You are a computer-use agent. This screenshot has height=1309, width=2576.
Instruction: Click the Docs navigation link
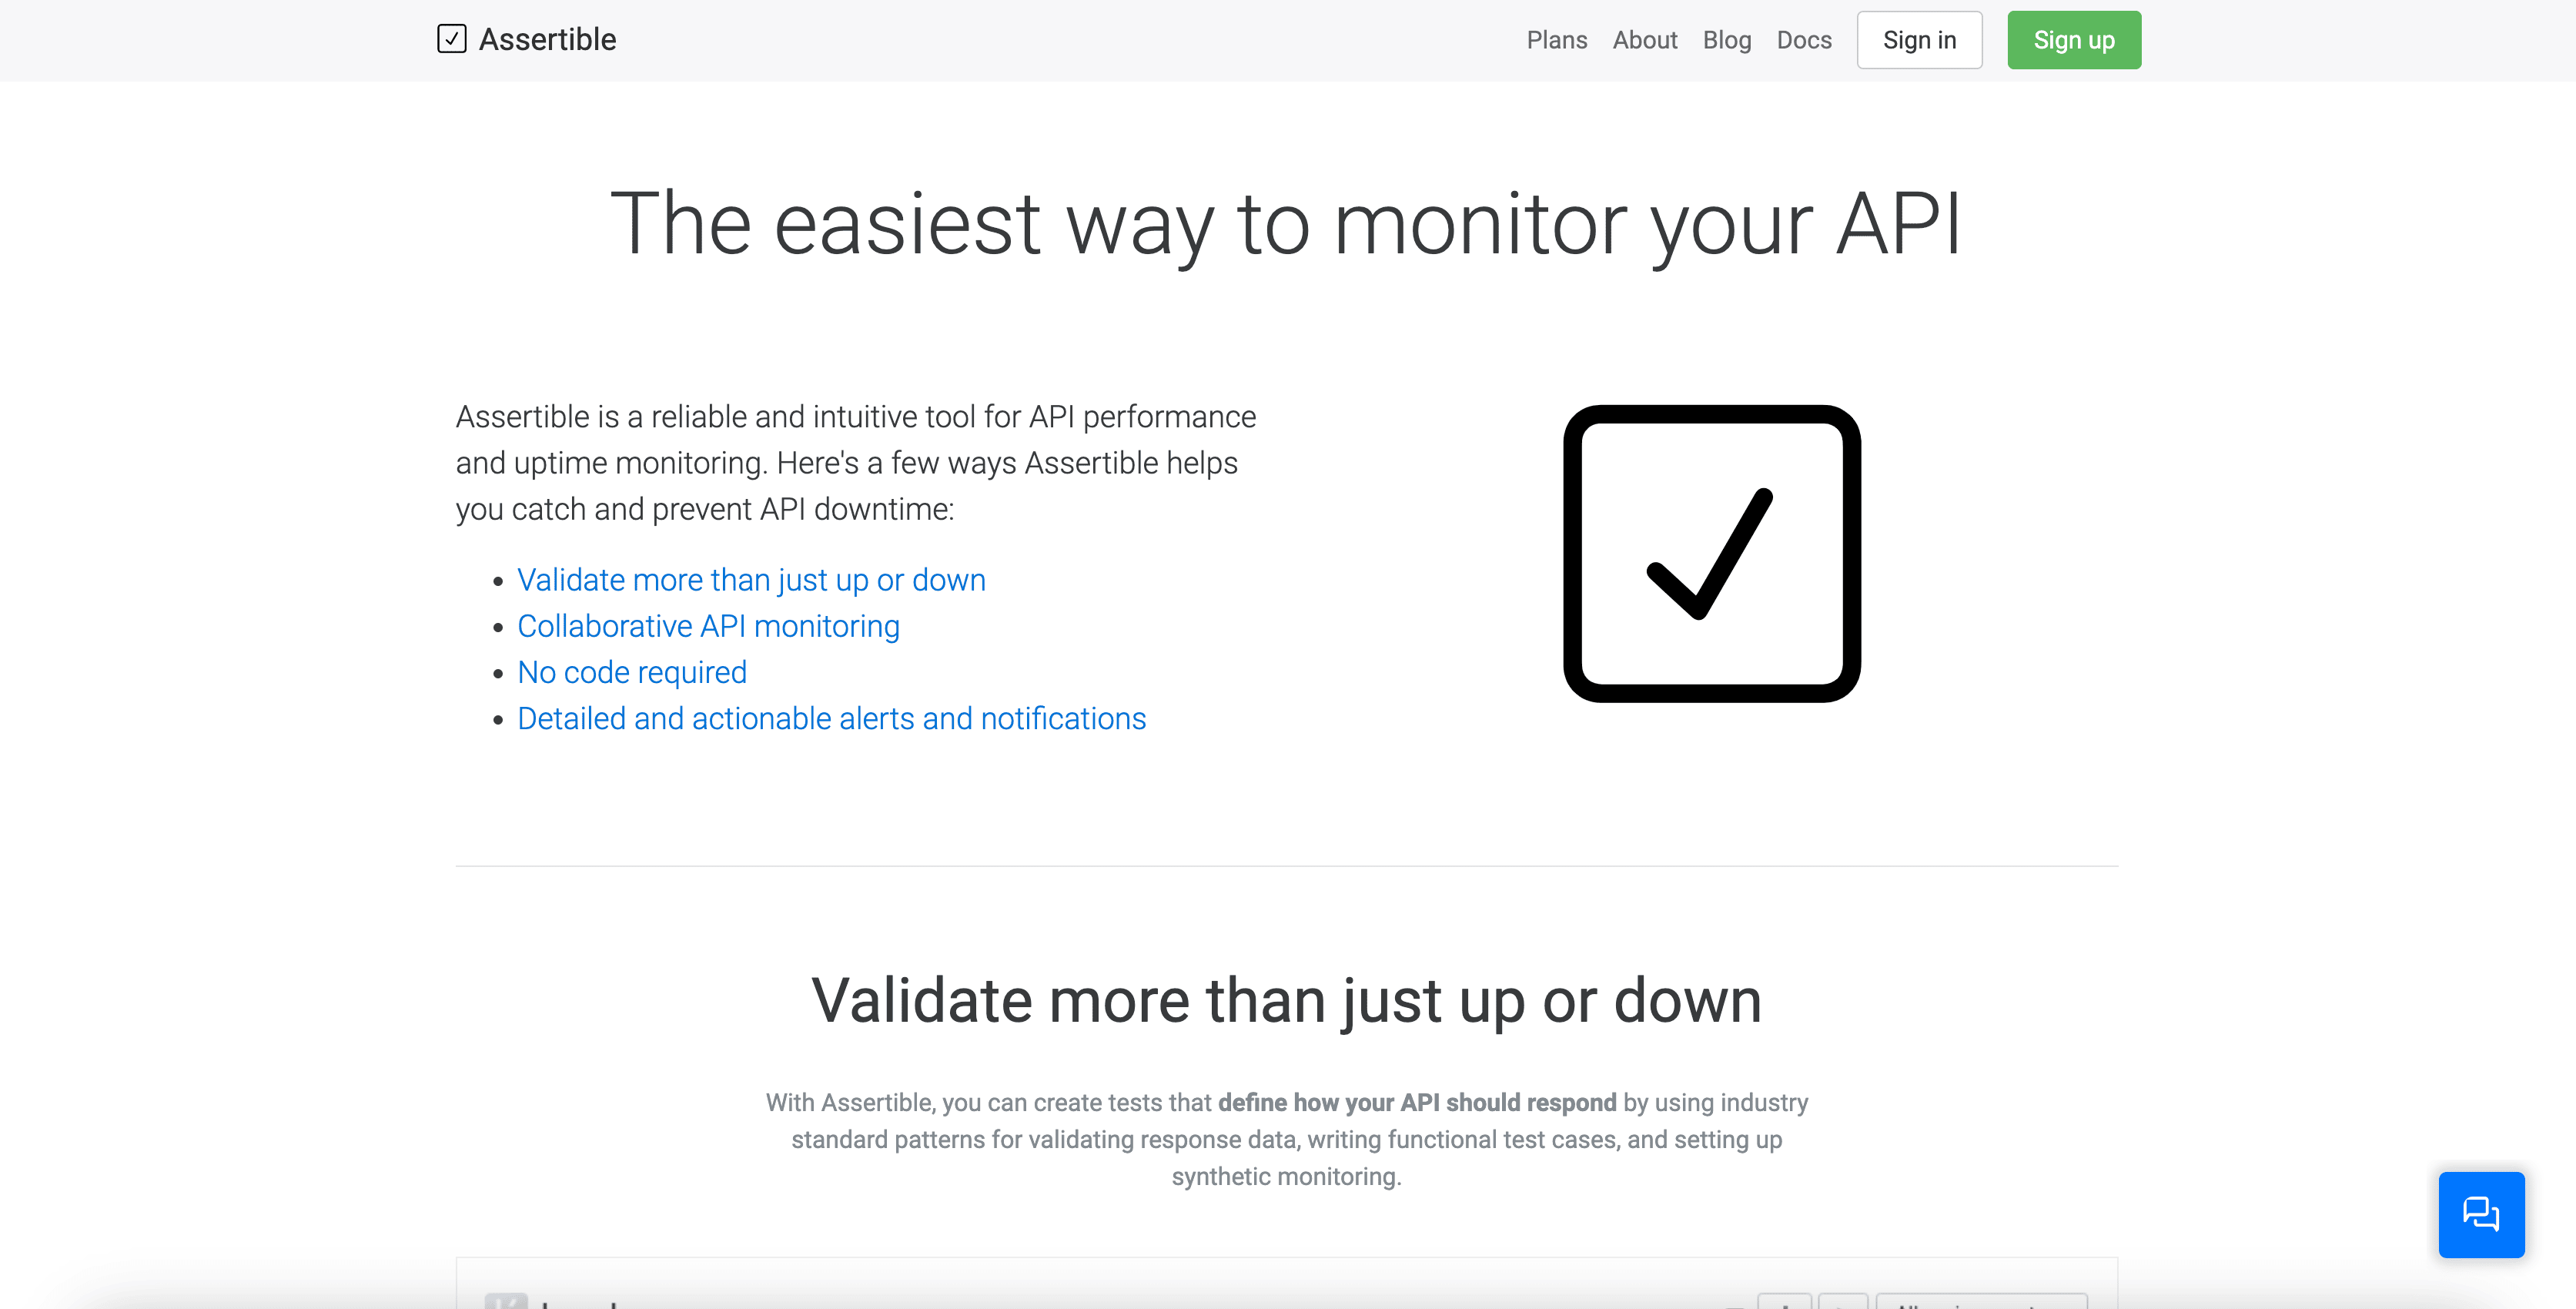(1804, 40)
